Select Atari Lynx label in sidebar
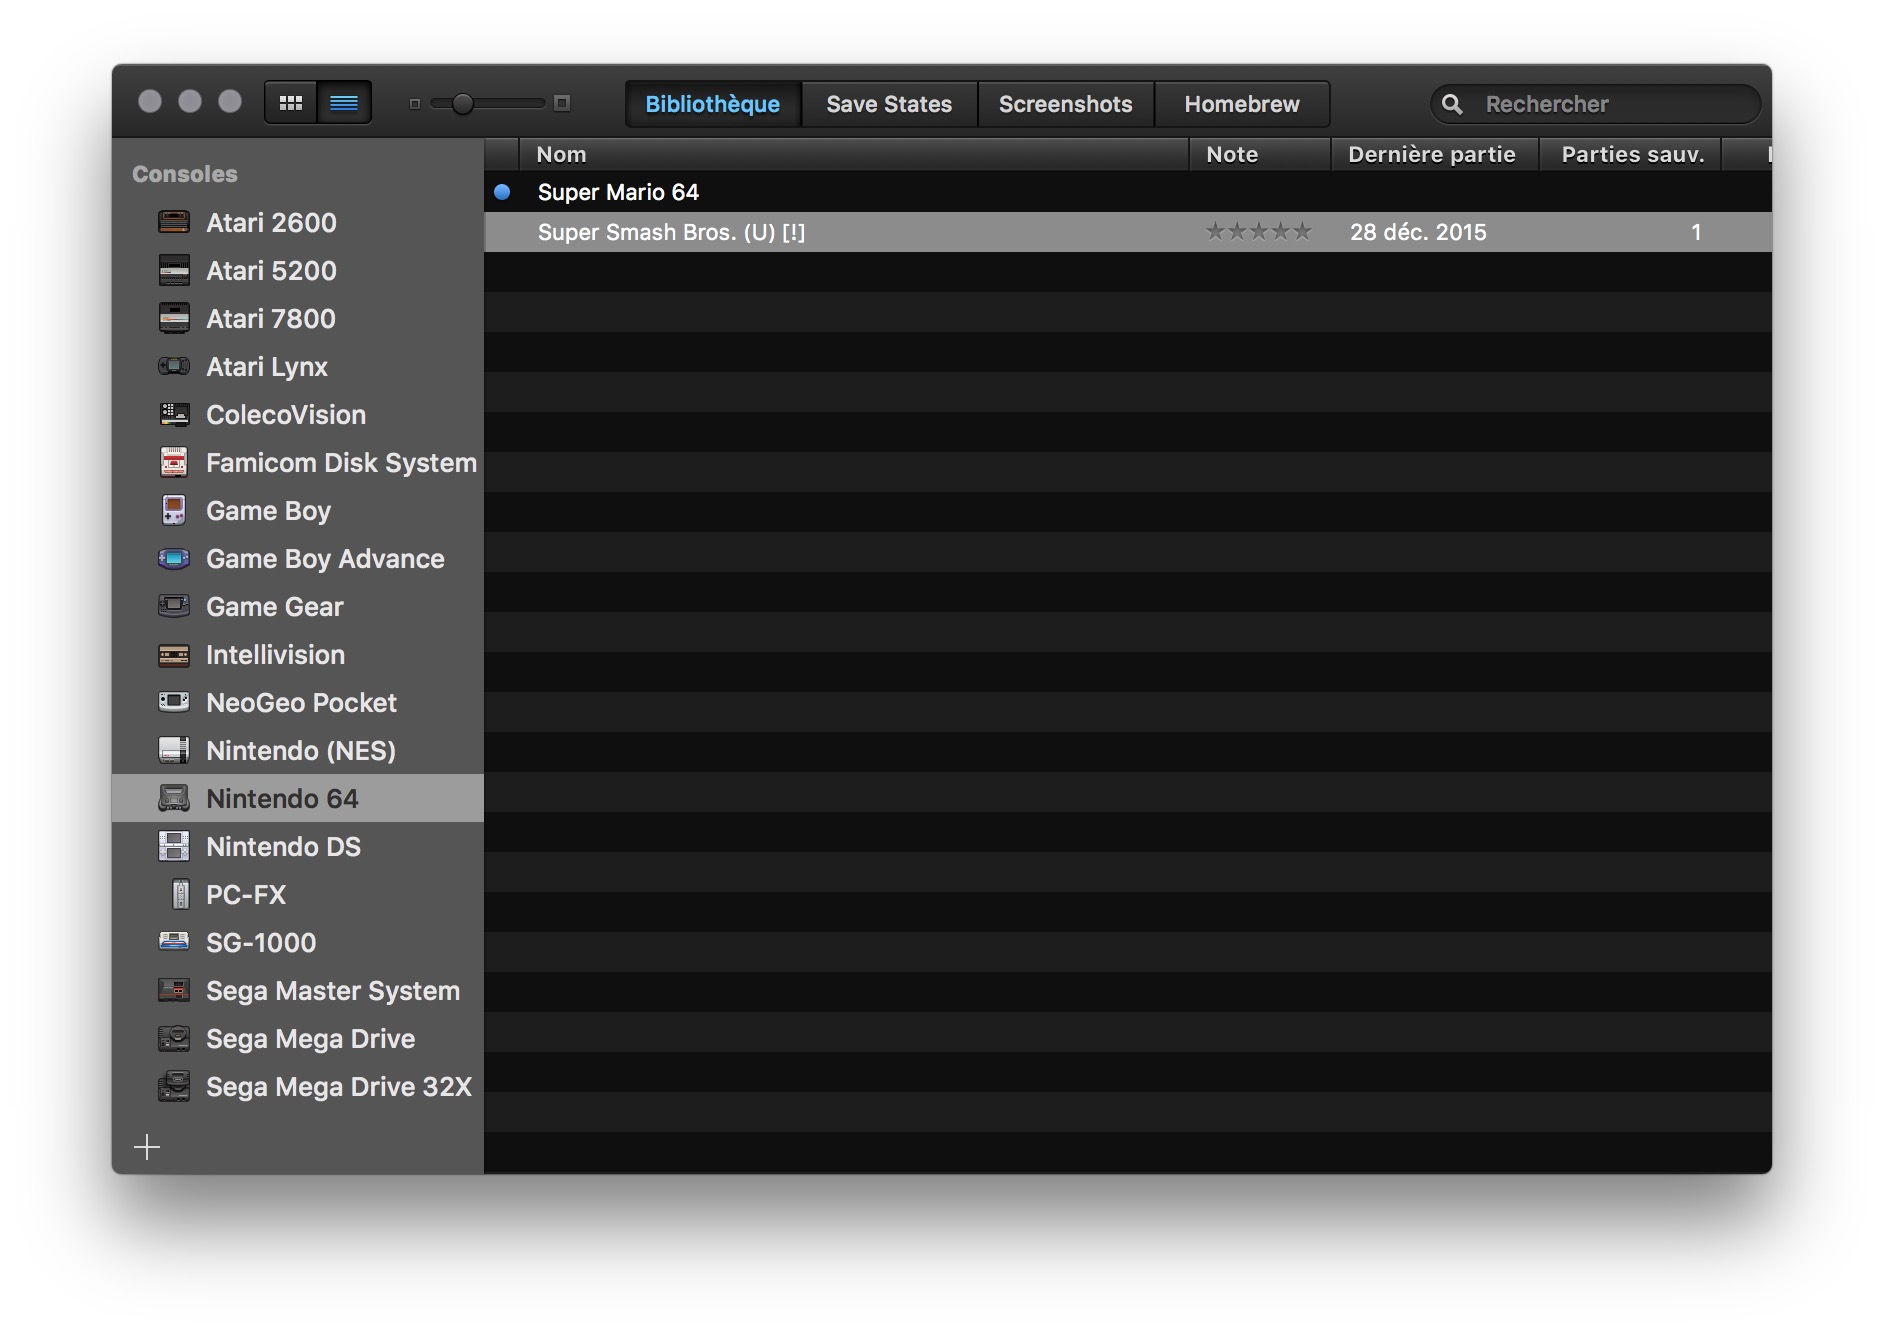This screenshot has width=1884, height=1334. coord(267,367)
